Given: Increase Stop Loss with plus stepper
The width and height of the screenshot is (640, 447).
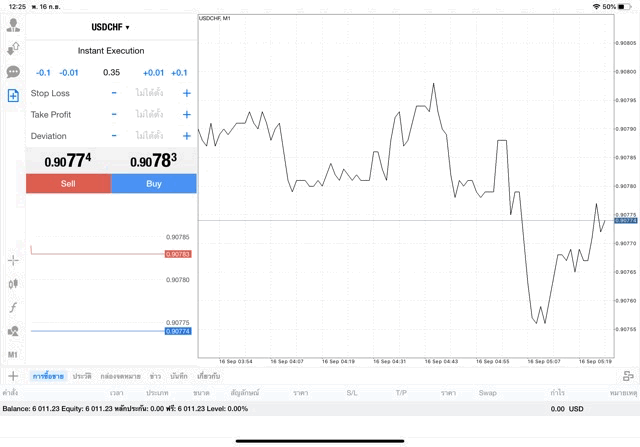Looking at the screenshot, I should pos(186,93).
